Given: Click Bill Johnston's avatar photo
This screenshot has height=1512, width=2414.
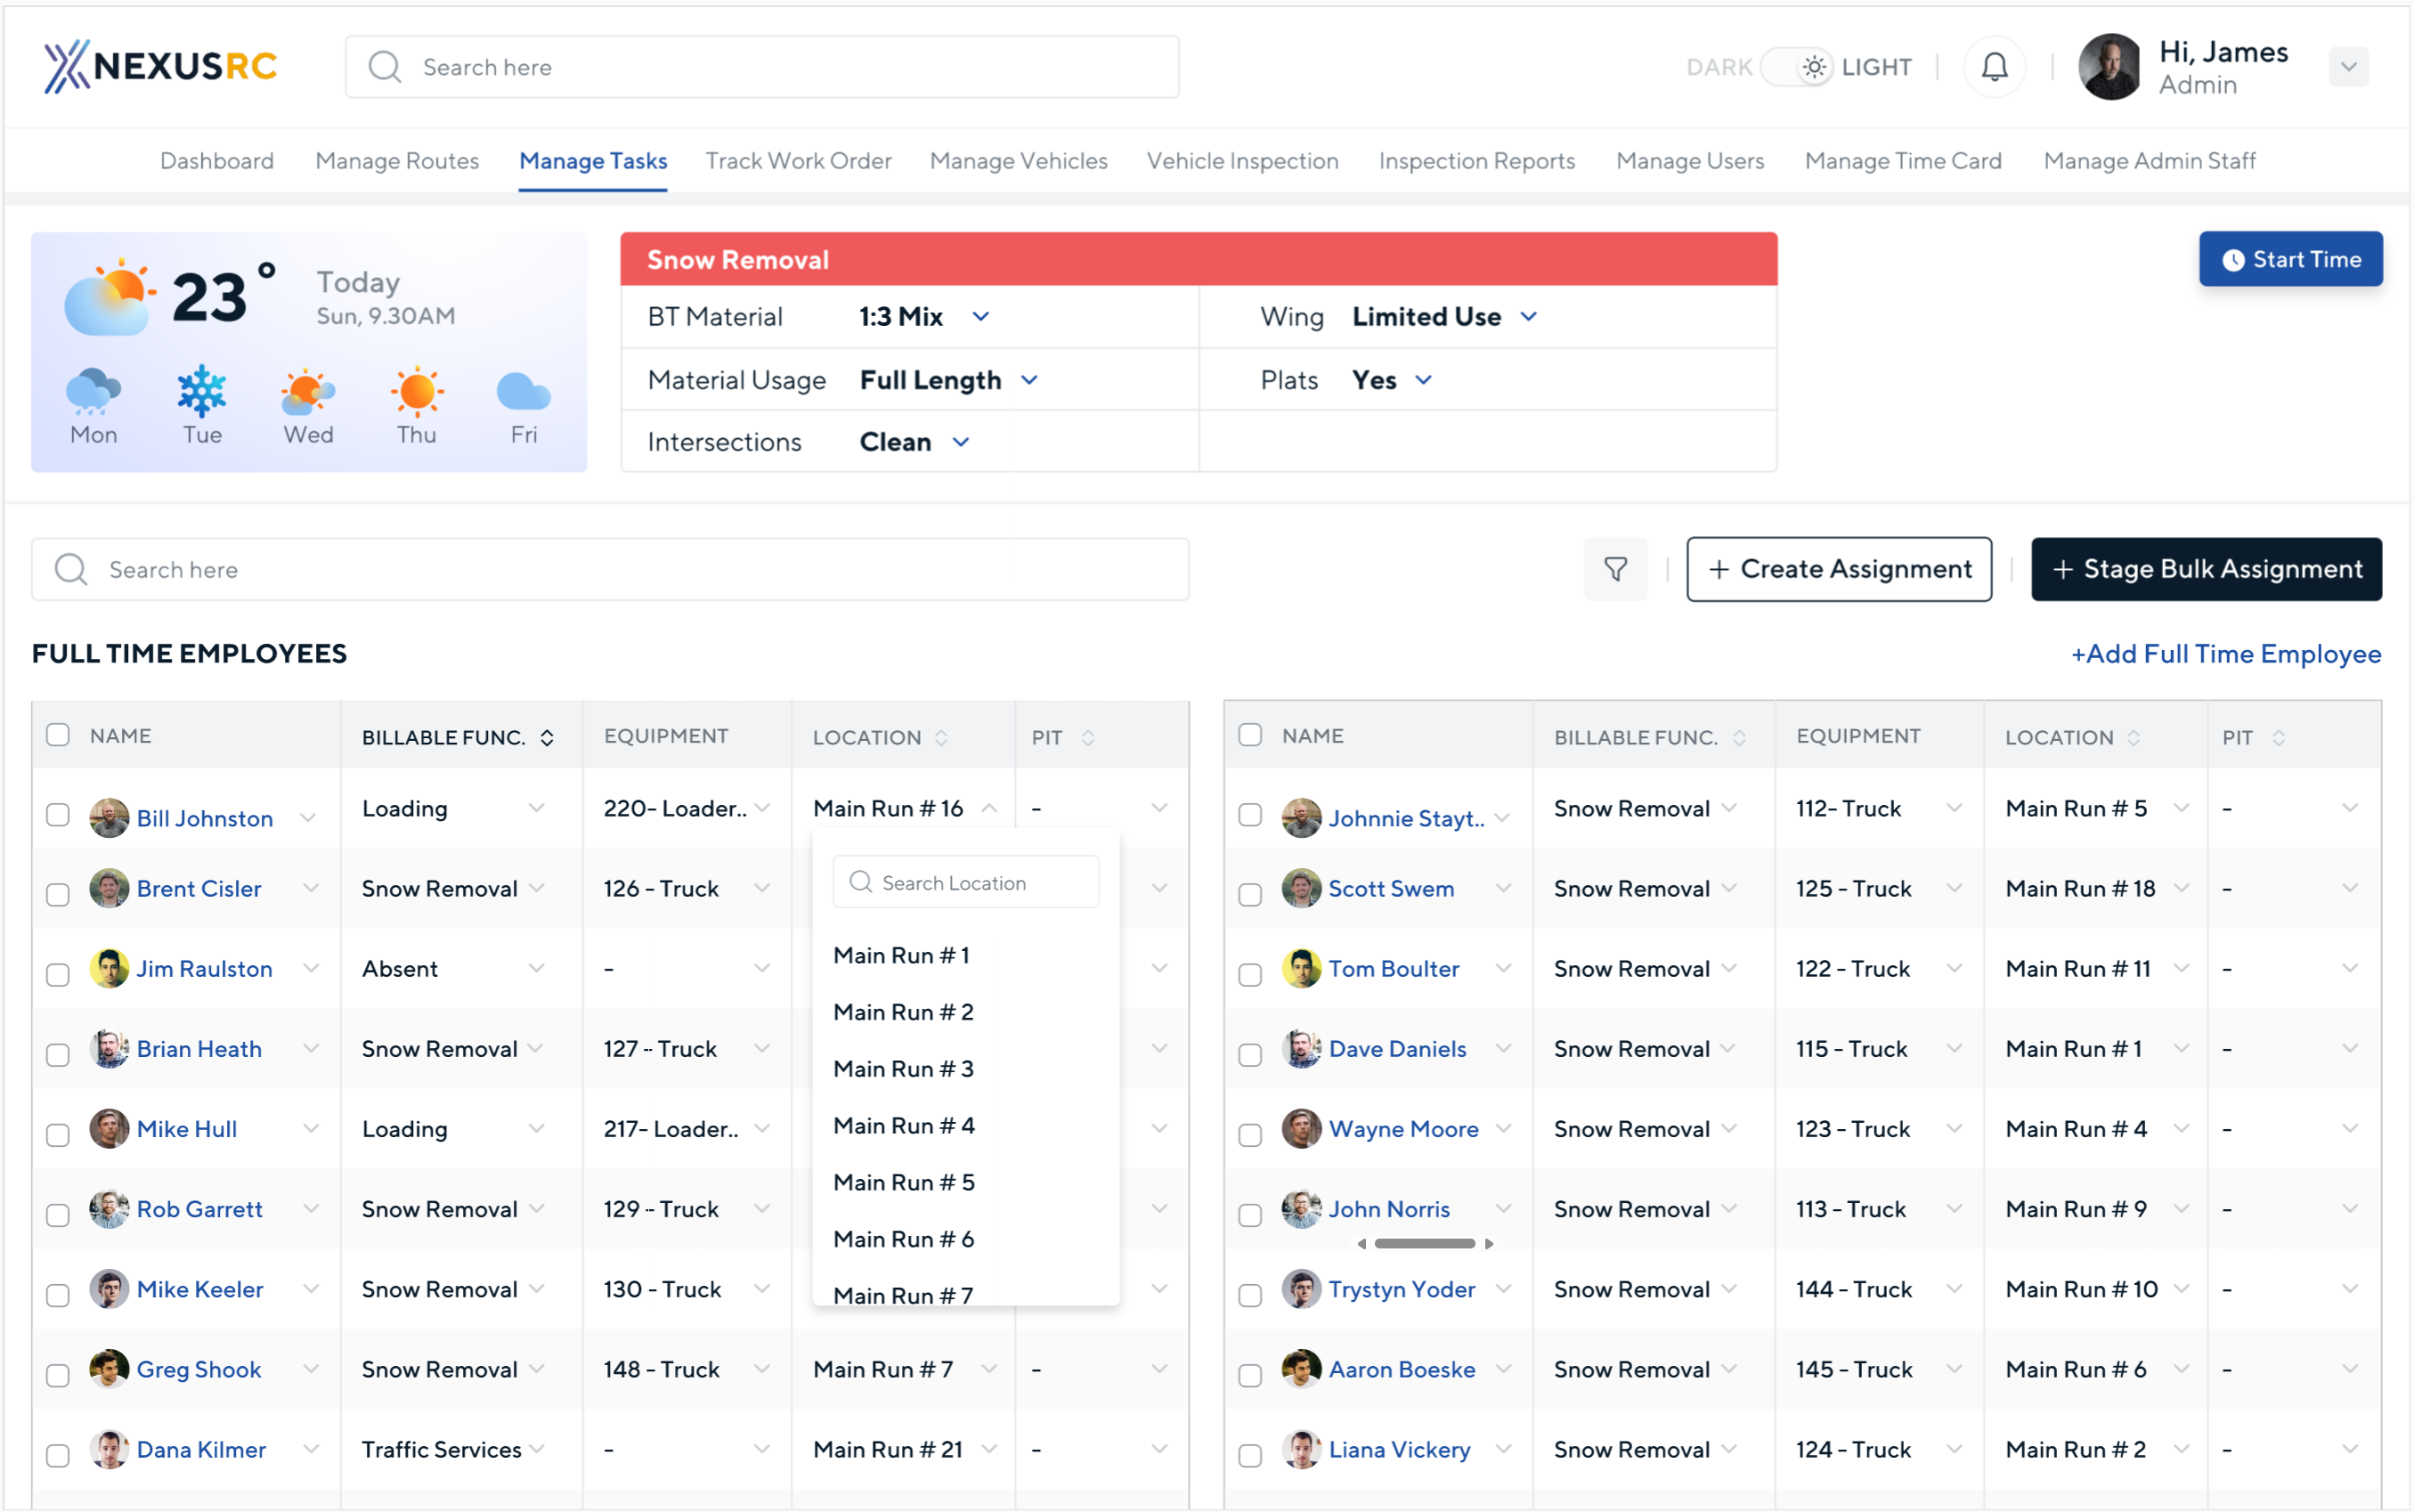Looking at the screenshot, I should [109, 818].
